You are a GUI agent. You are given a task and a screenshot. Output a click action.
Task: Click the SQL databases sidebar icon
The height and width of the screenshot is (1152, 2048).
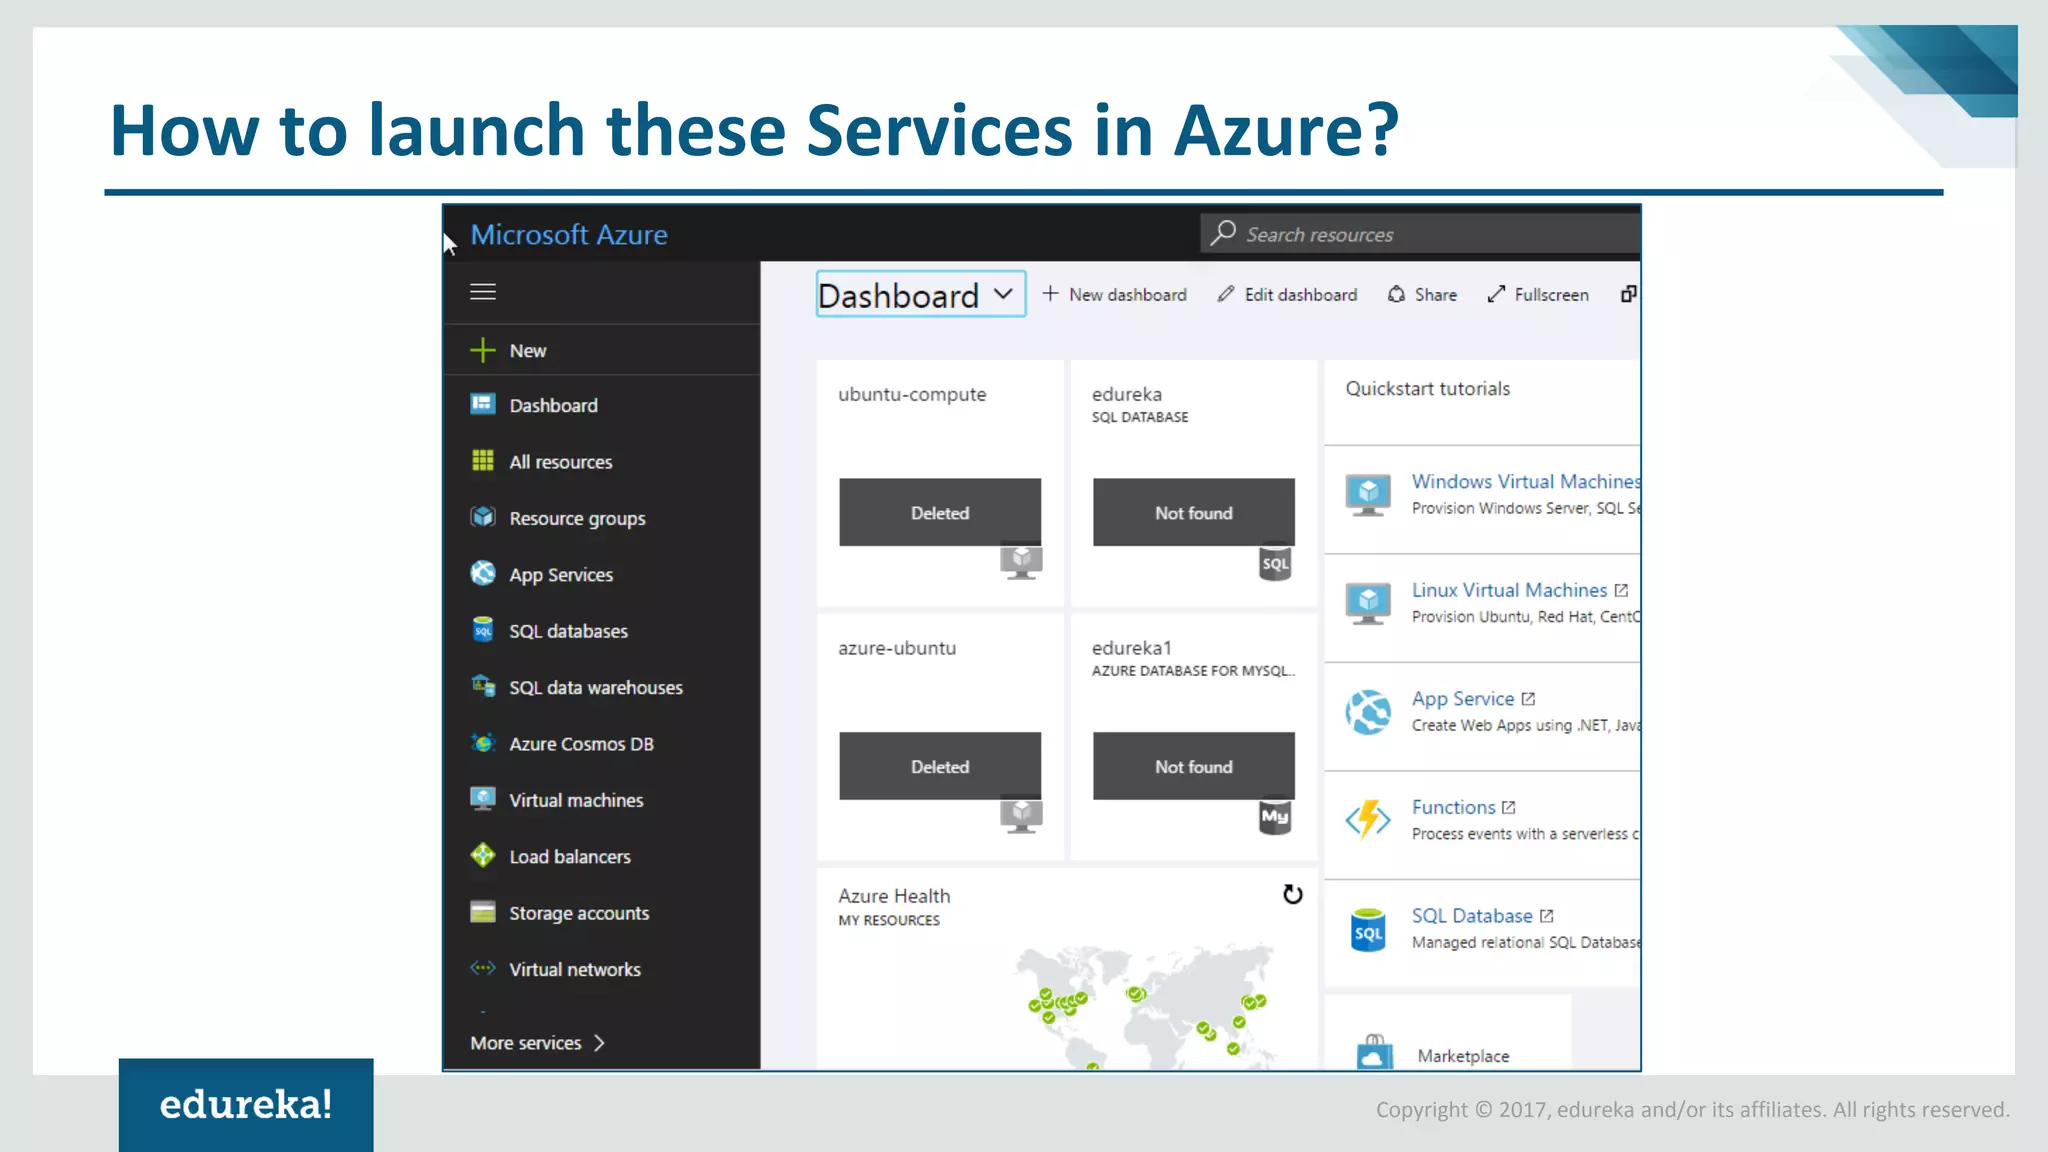coord(483,630)
